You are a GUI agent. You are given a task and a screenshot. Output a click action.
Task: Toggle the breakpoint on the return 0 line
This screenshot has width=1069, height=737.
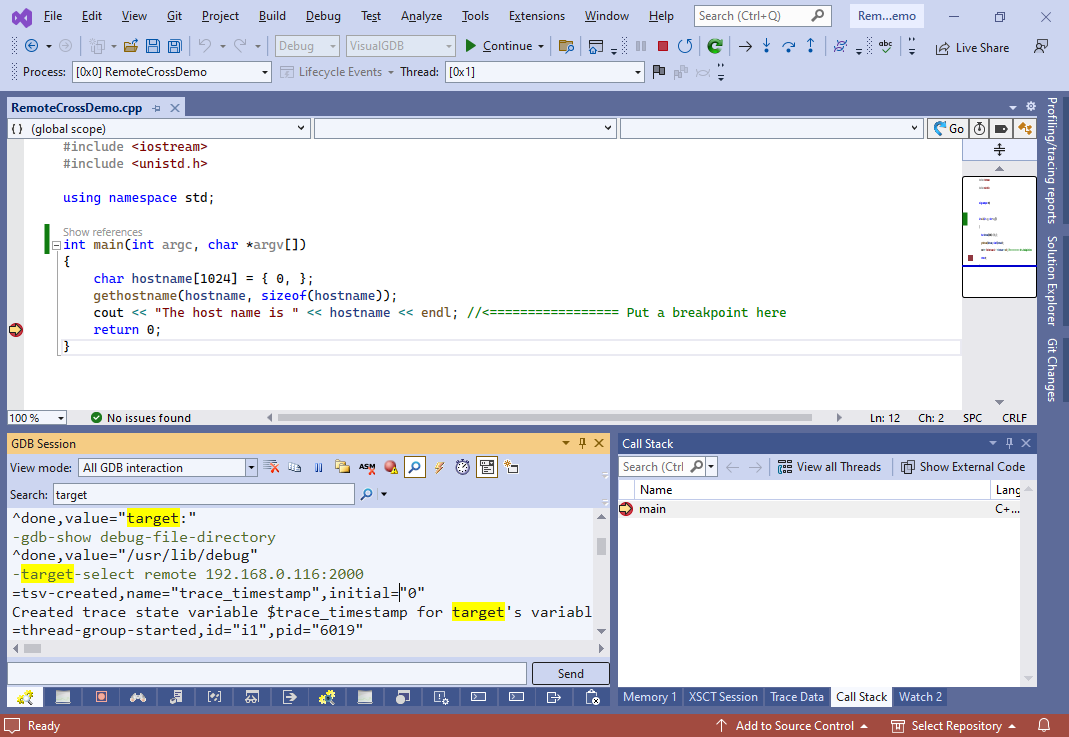tap(15, 330)
